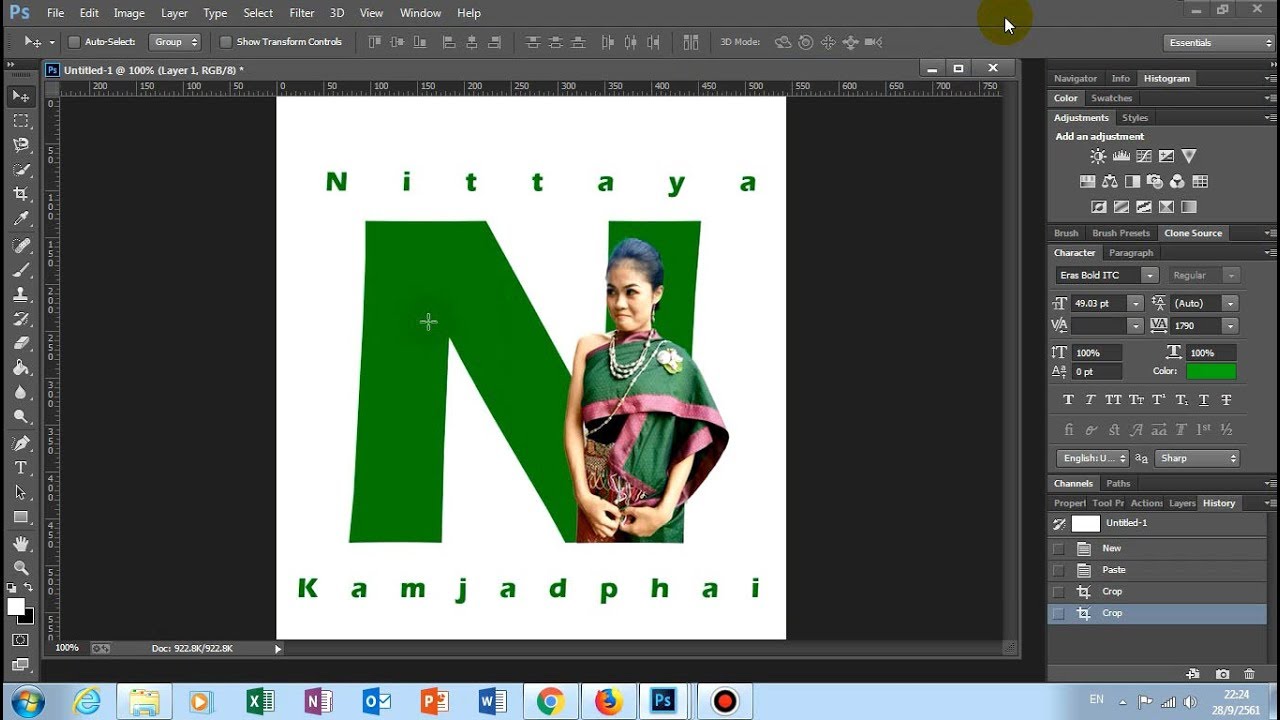Select the Eraser tool
Viewport: 1280px width, 720px height.
point(21,343)
